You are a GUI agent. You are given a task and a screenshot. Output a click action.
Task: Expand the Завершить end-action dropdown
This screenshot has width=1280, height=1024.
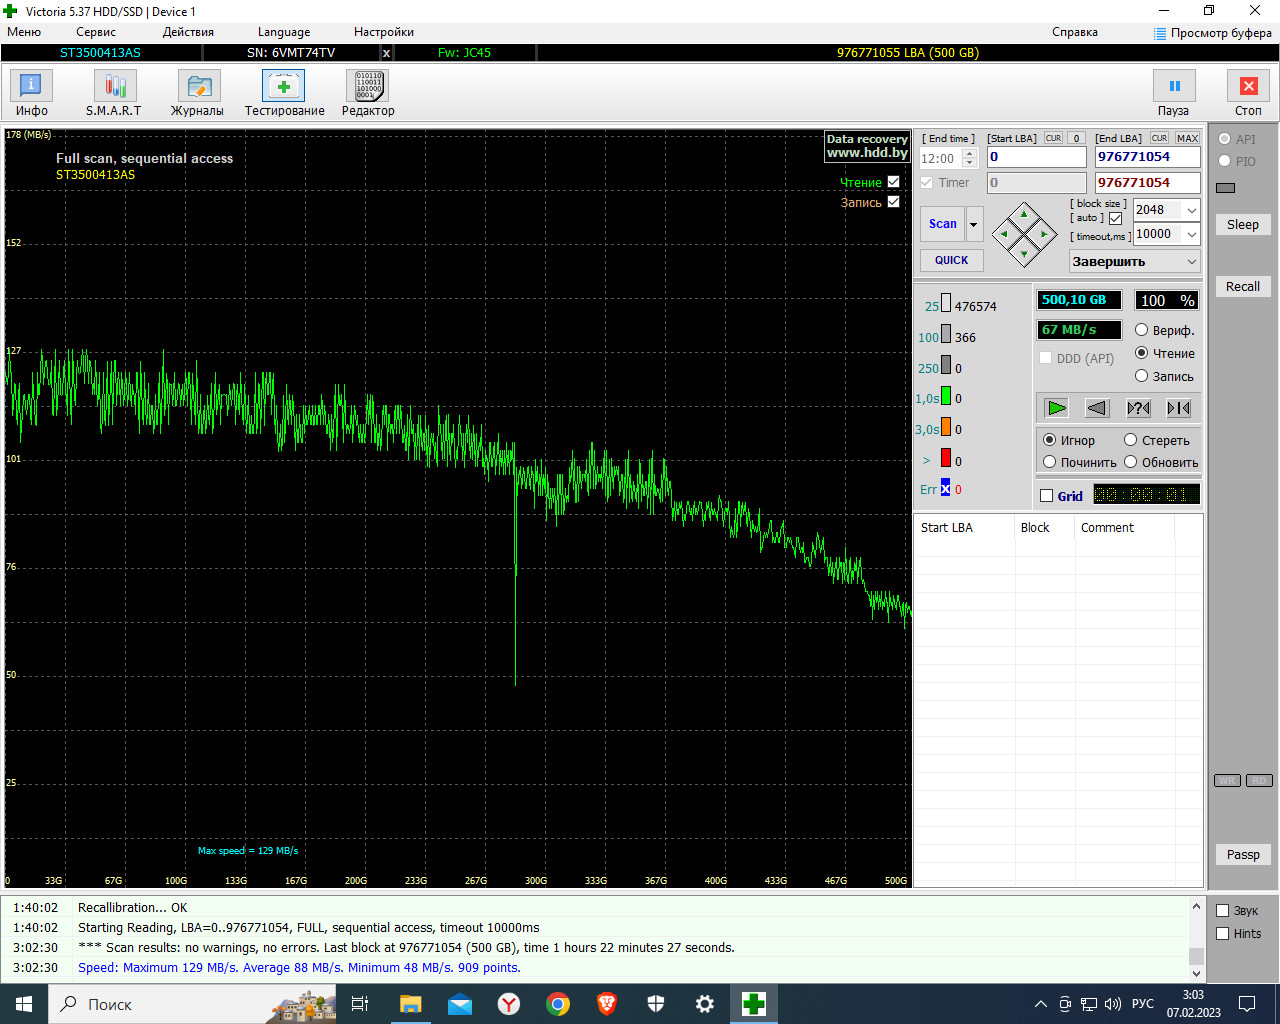[1191, 261]
